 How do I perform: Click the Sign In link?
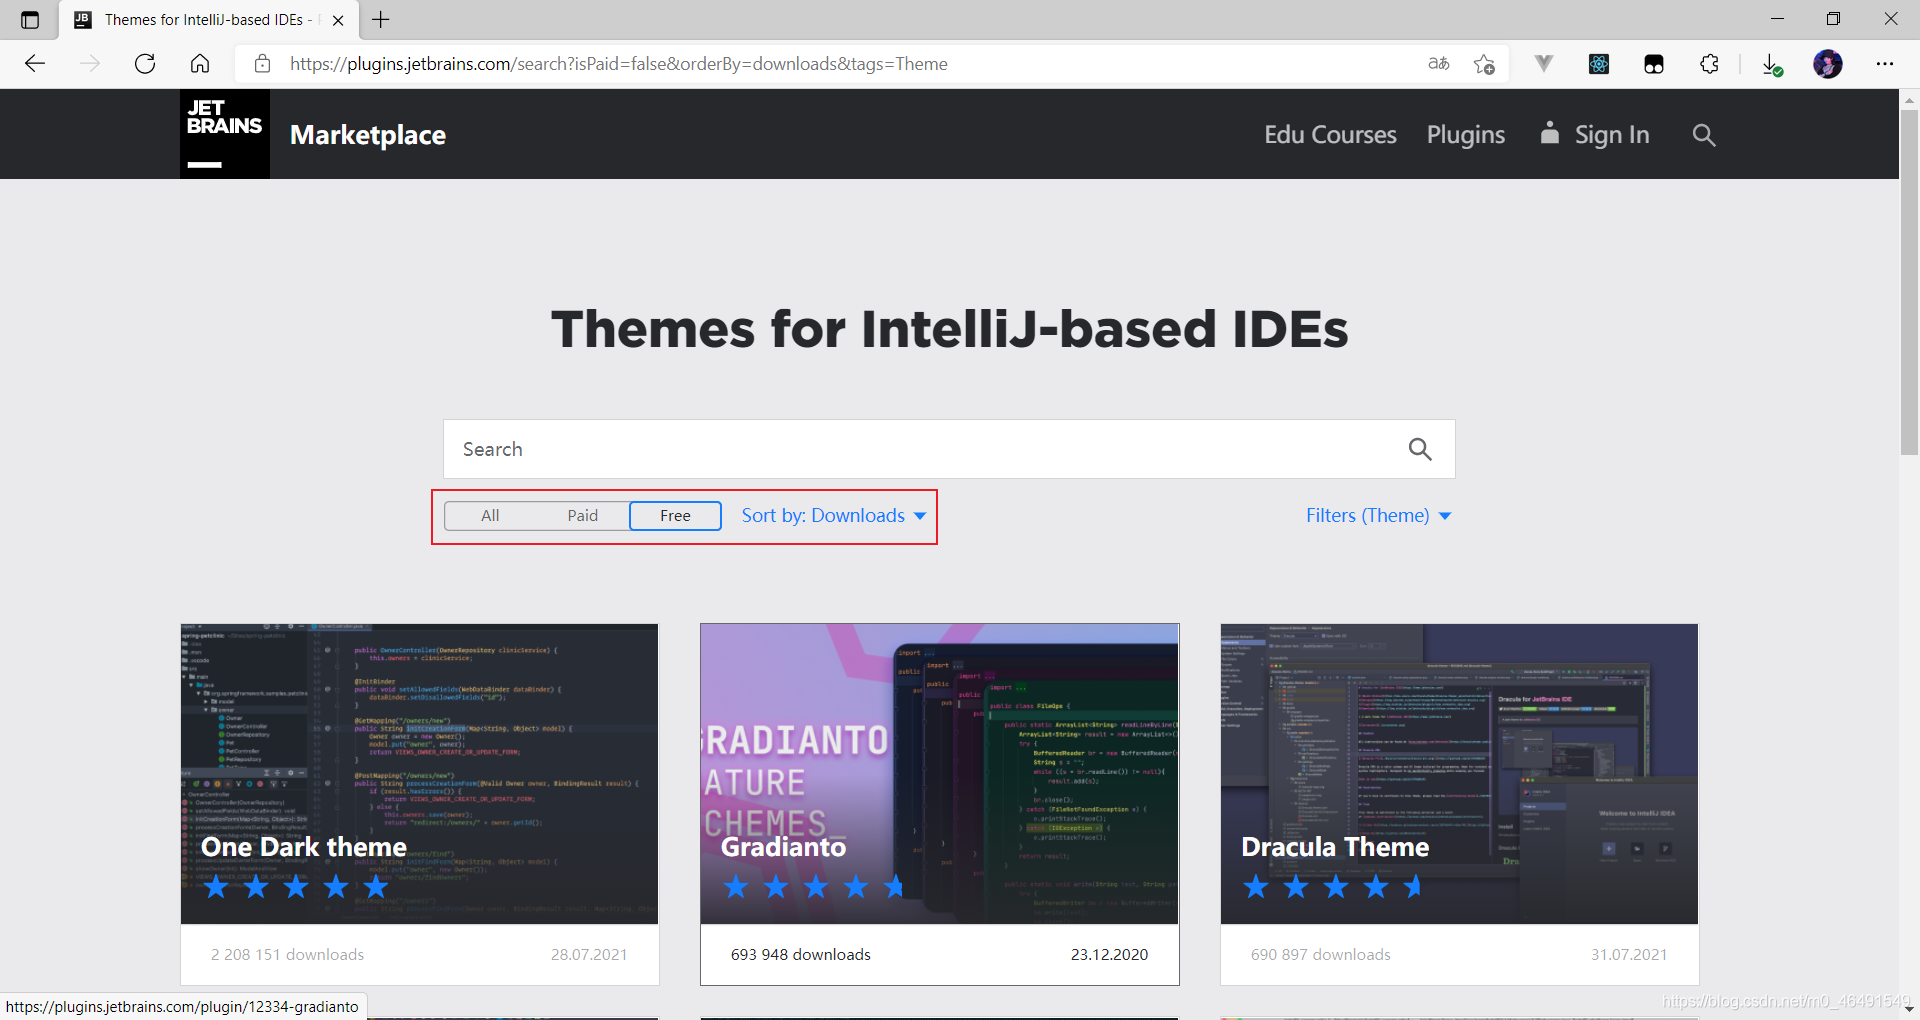click(1595, 135)
